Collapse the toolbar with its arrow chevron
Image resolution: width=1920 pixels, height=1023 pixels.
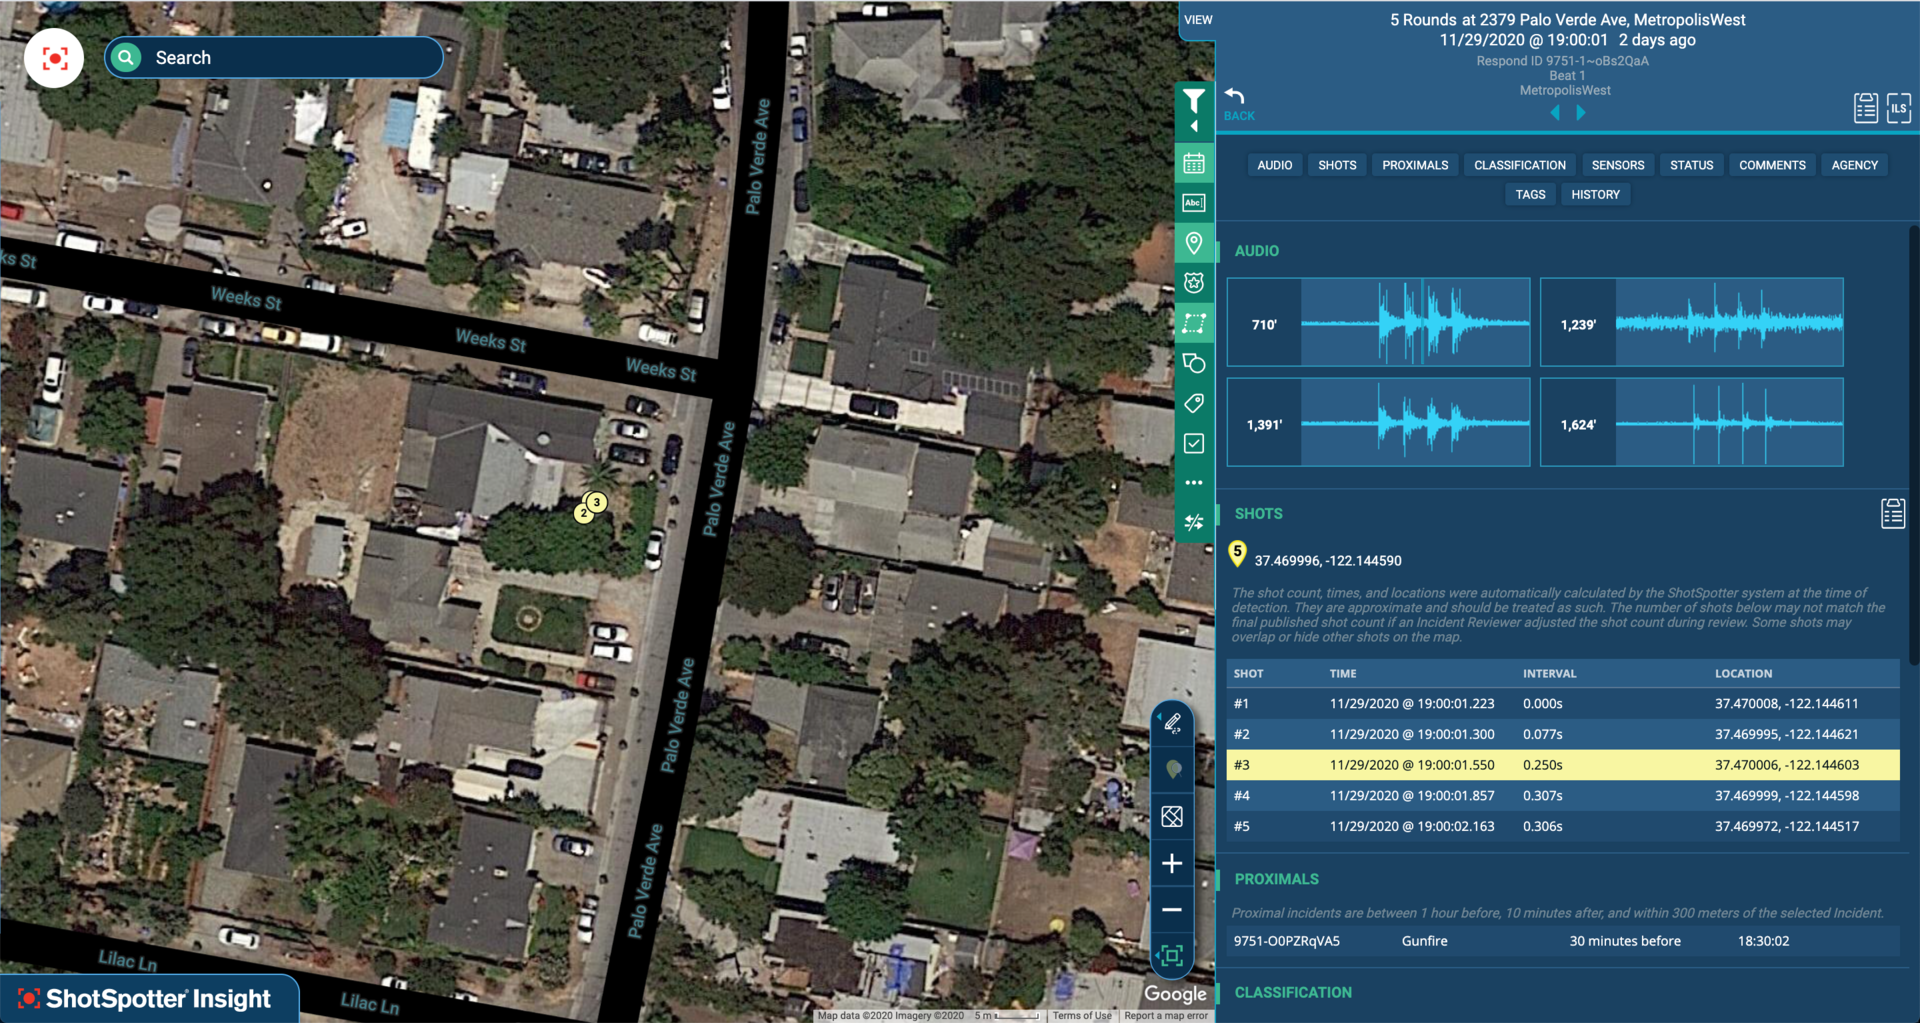point(1196,126)
